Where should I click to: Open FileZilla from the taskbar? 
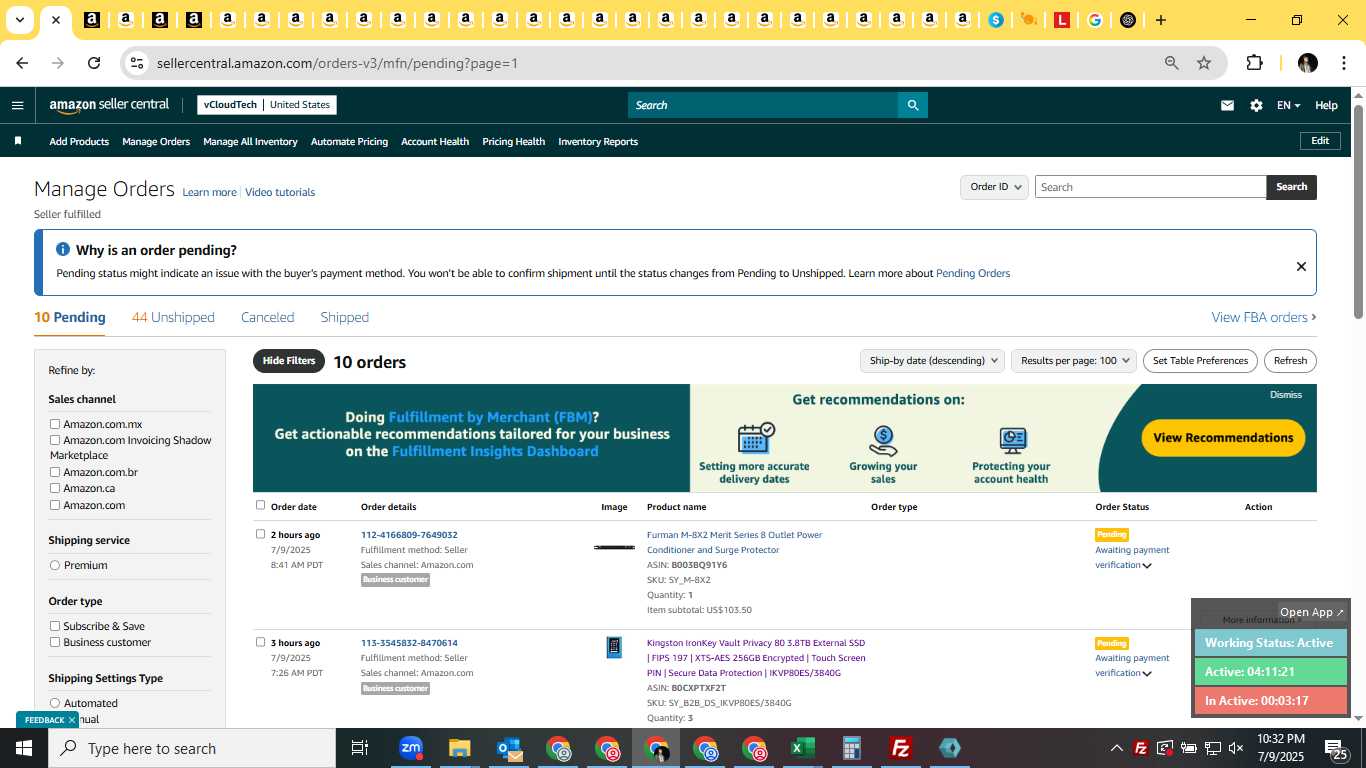point(901,748)
